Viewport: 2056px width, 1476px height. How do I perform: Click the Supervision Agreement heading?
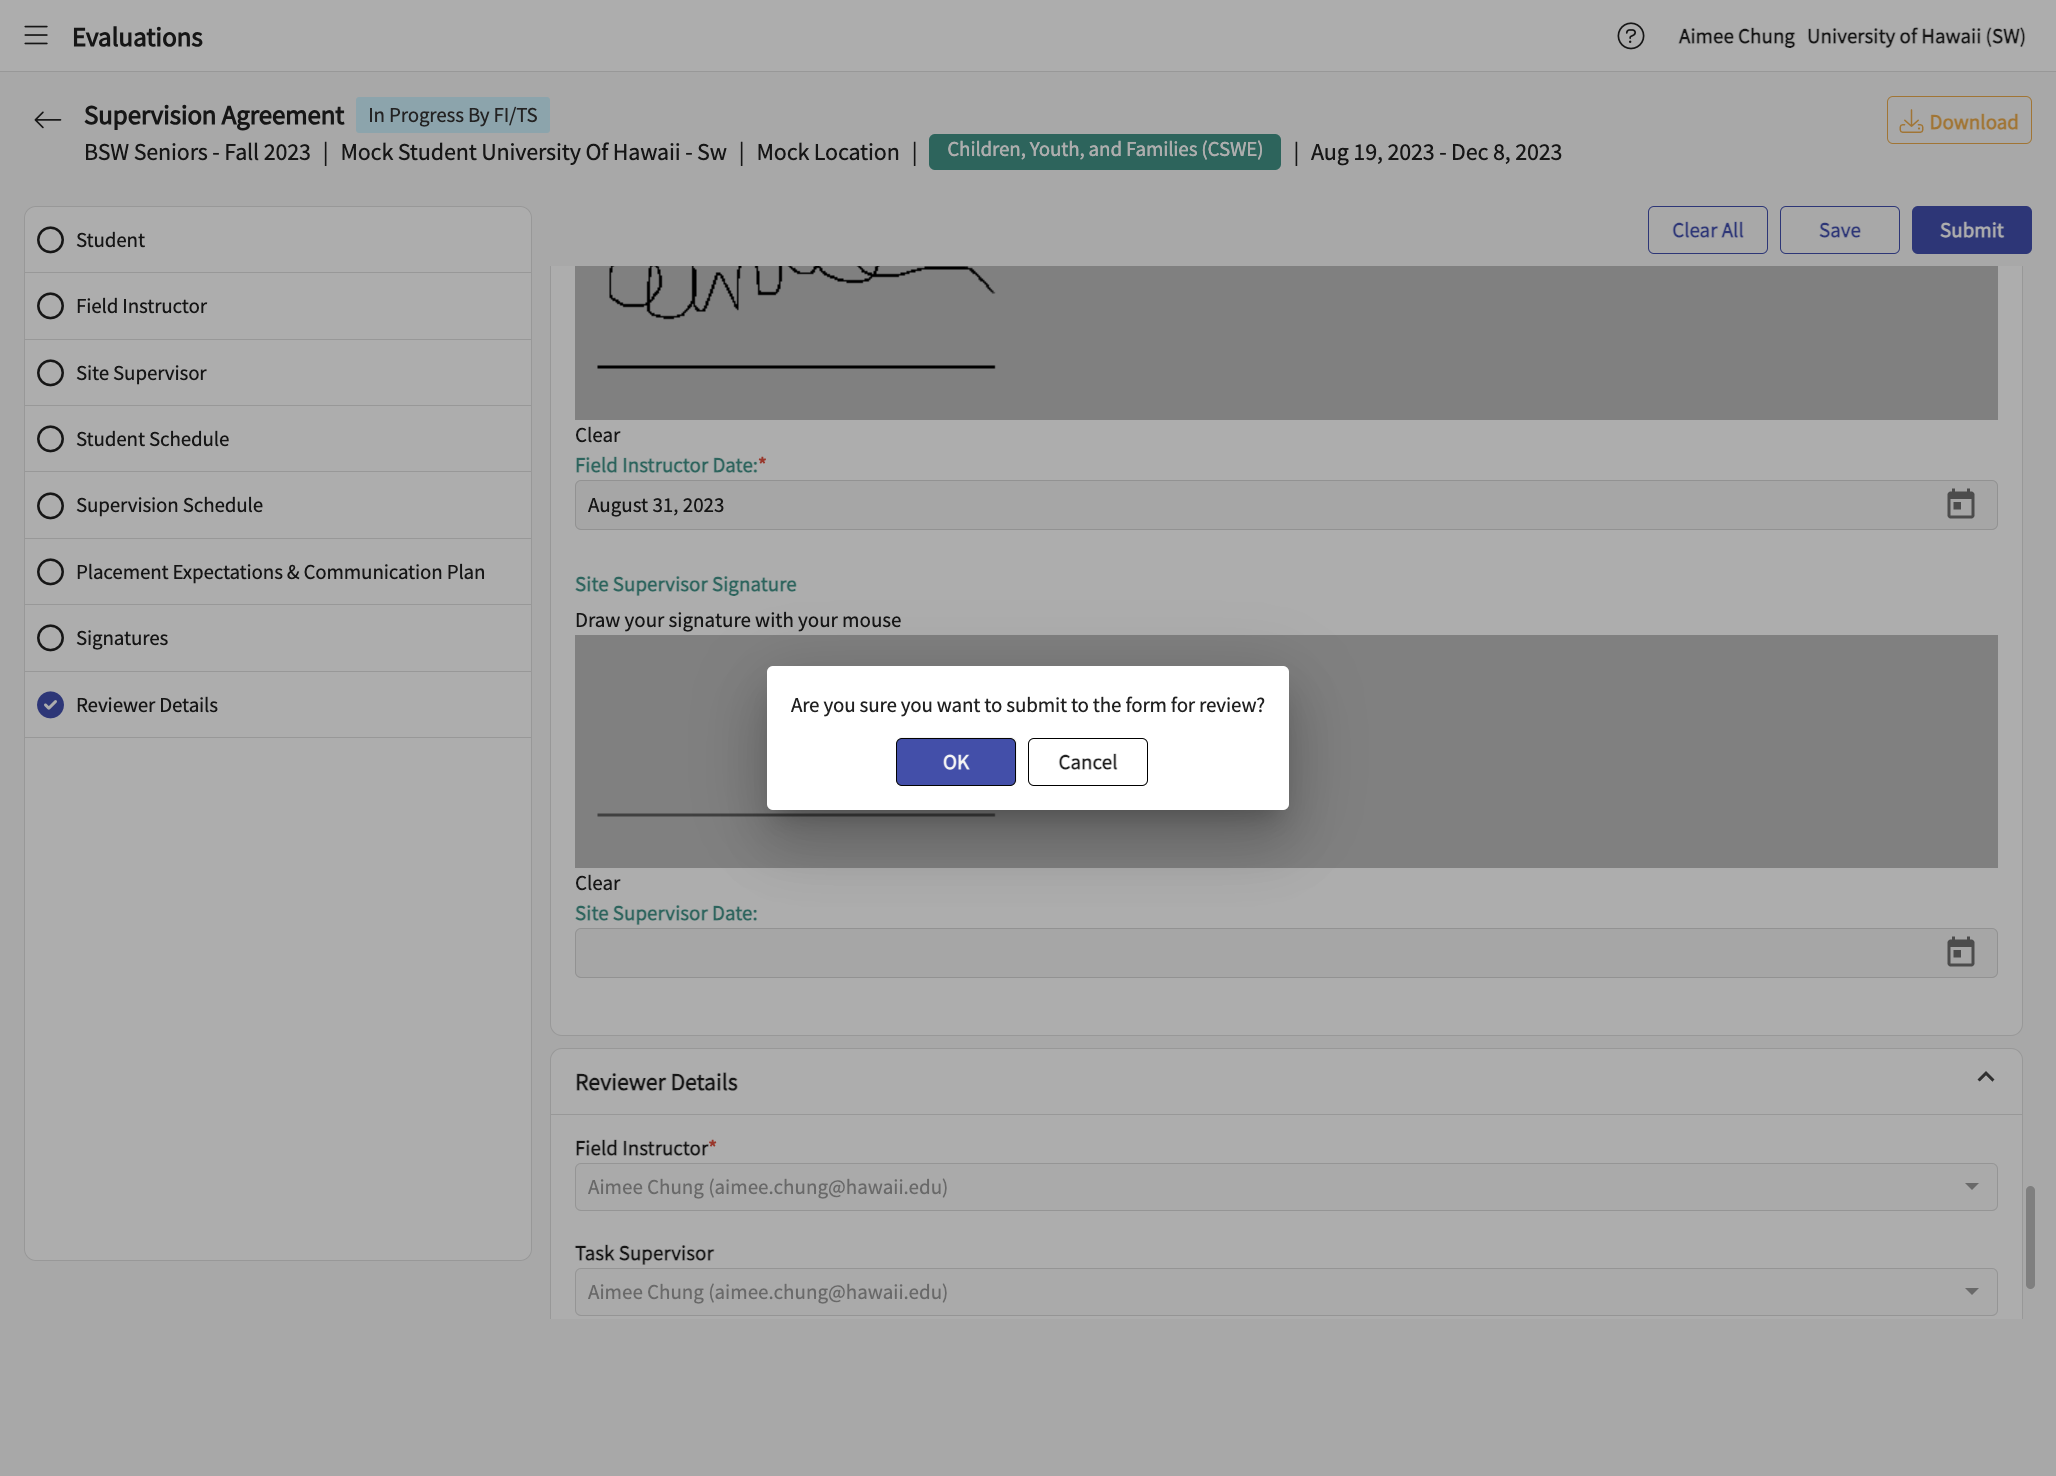click(x=213, y=115)
